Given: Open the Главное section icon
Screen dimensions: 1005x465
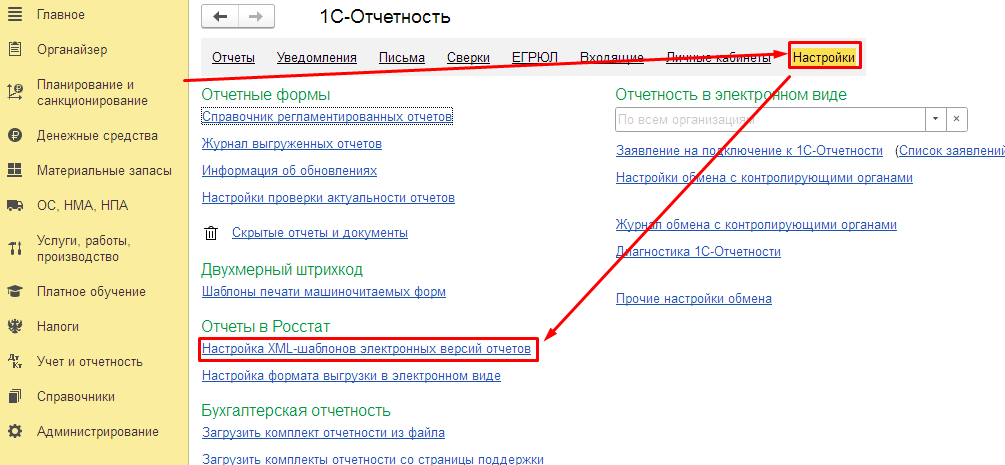Looking at the screenshot, I should 14,14.
